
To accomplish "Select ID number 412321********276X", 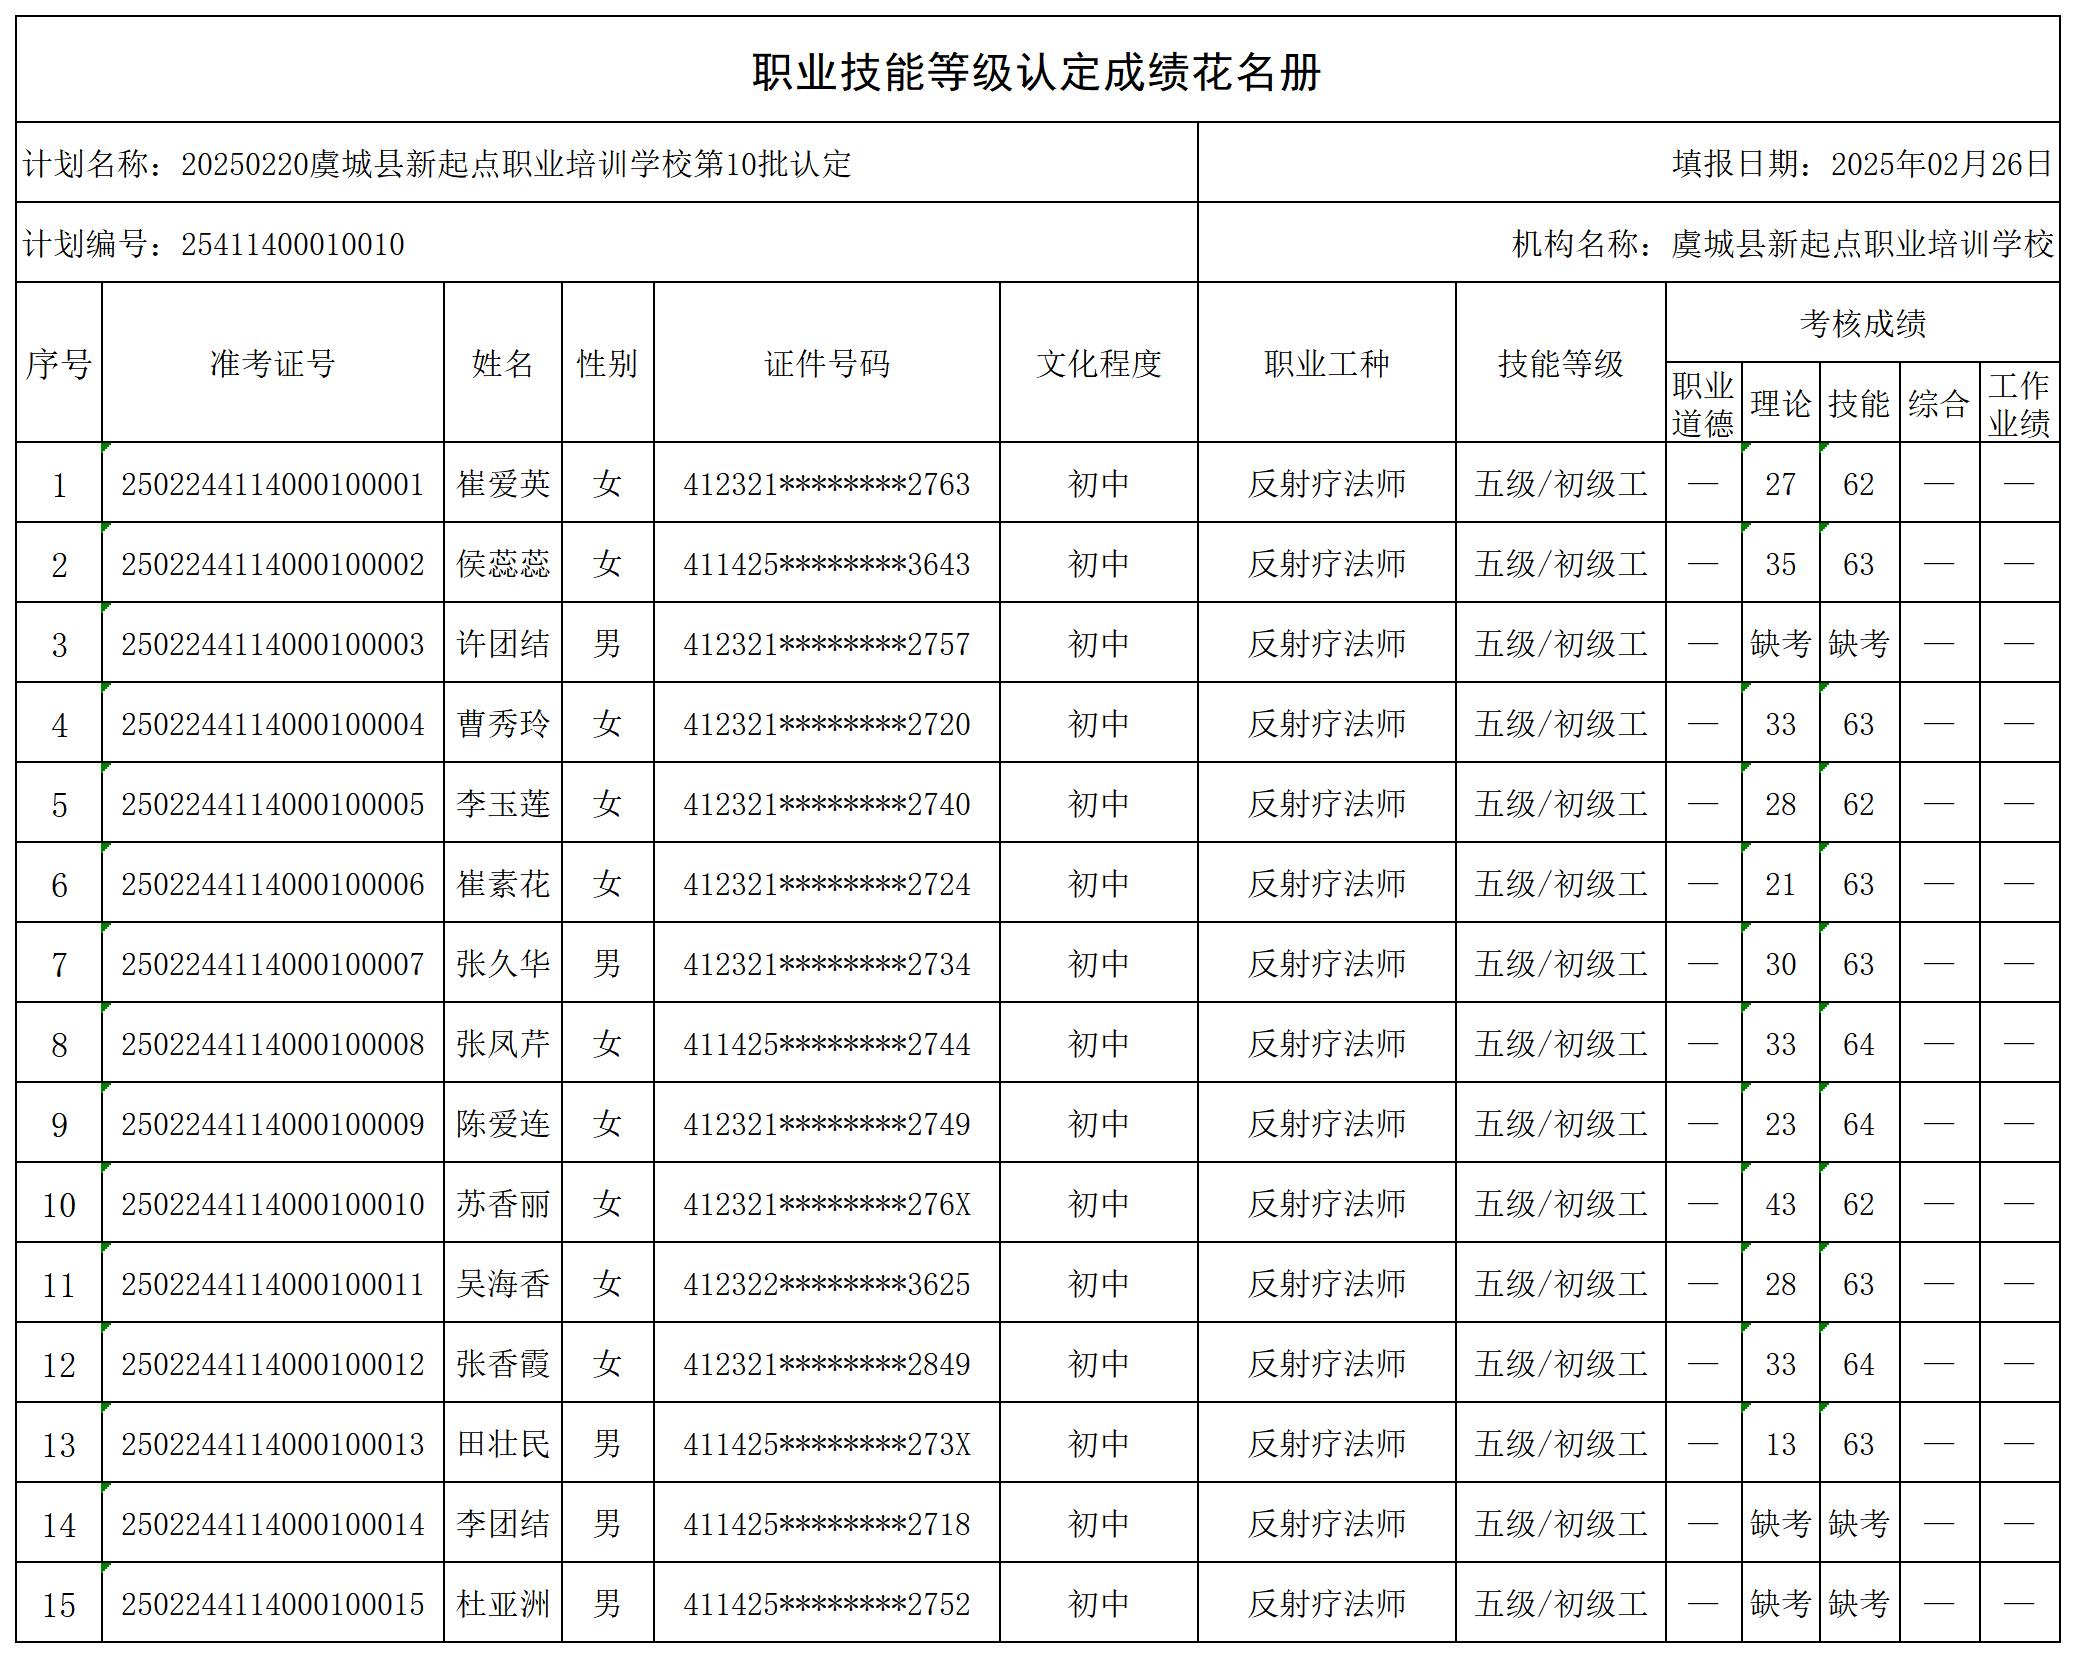I will coord(827,1204).
